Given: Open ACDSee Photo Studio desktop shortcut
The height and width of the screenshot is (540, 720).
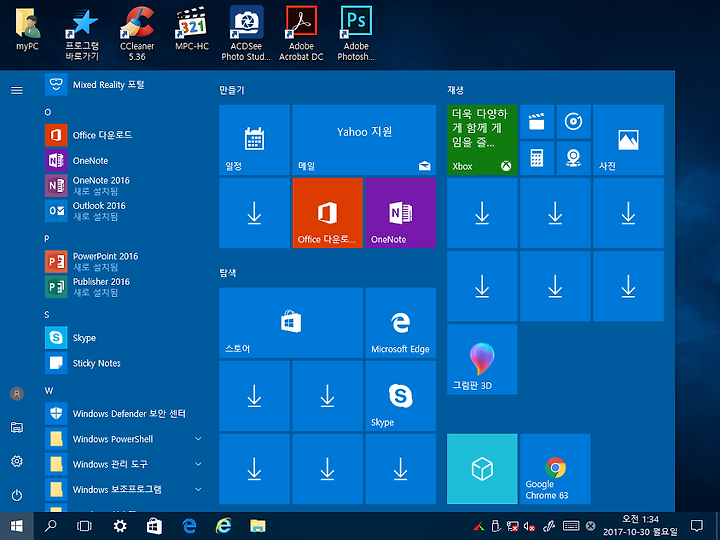Looking at the screenshot, I should pos(246,35).
